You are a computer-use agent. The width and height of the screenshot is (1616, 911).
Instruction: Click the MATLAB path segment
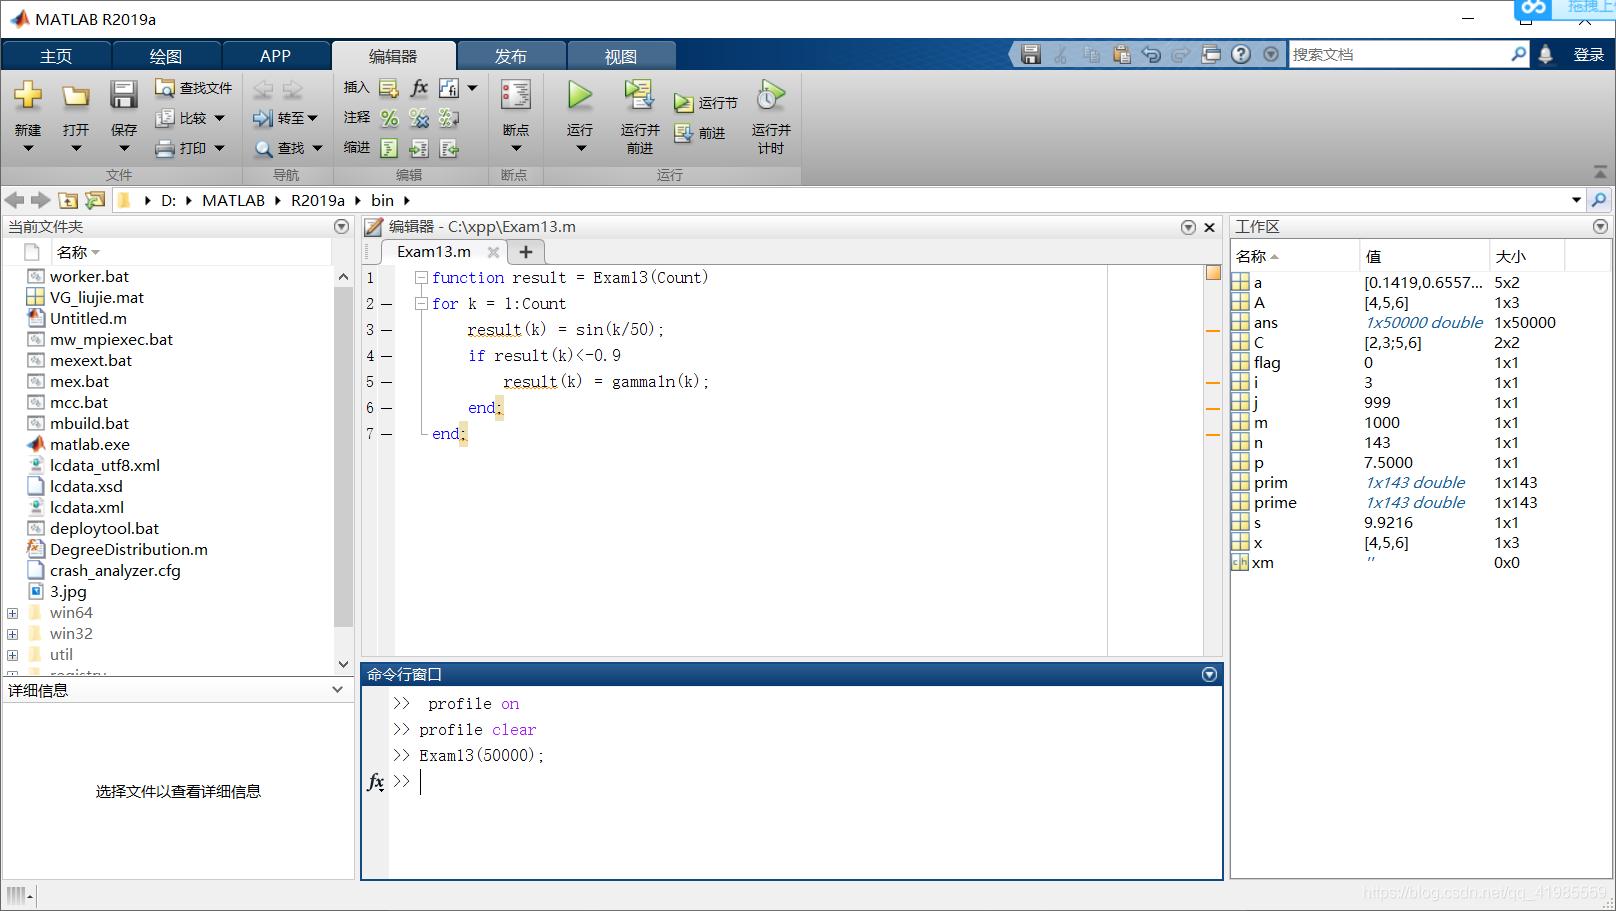[233, 200]
